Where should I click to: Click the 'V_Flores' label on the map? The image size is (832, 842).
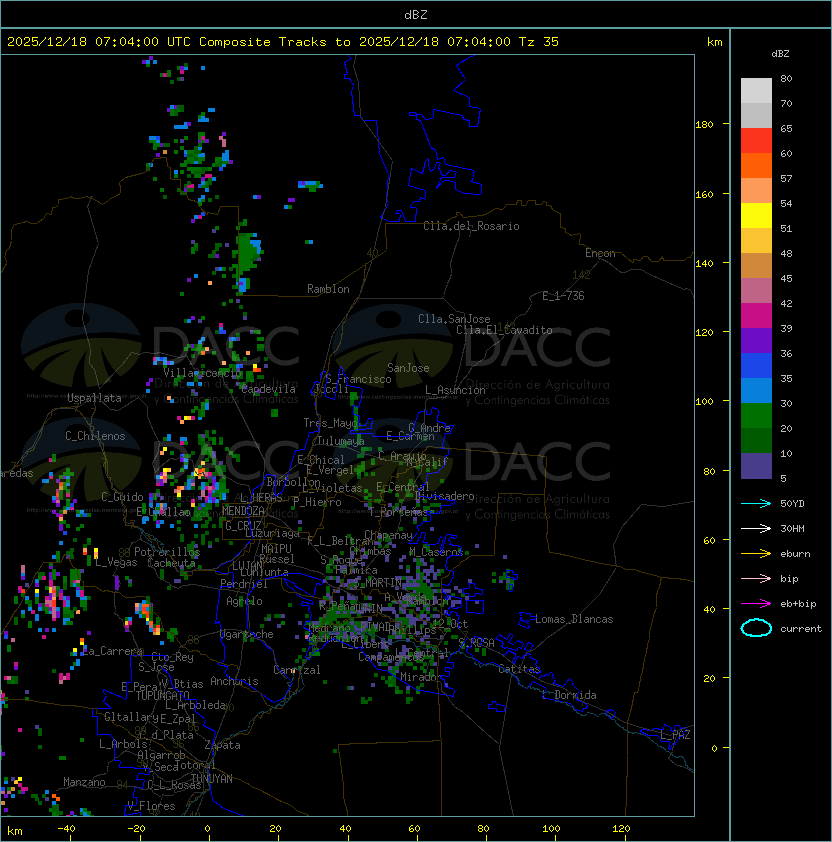tap(151, 806)
